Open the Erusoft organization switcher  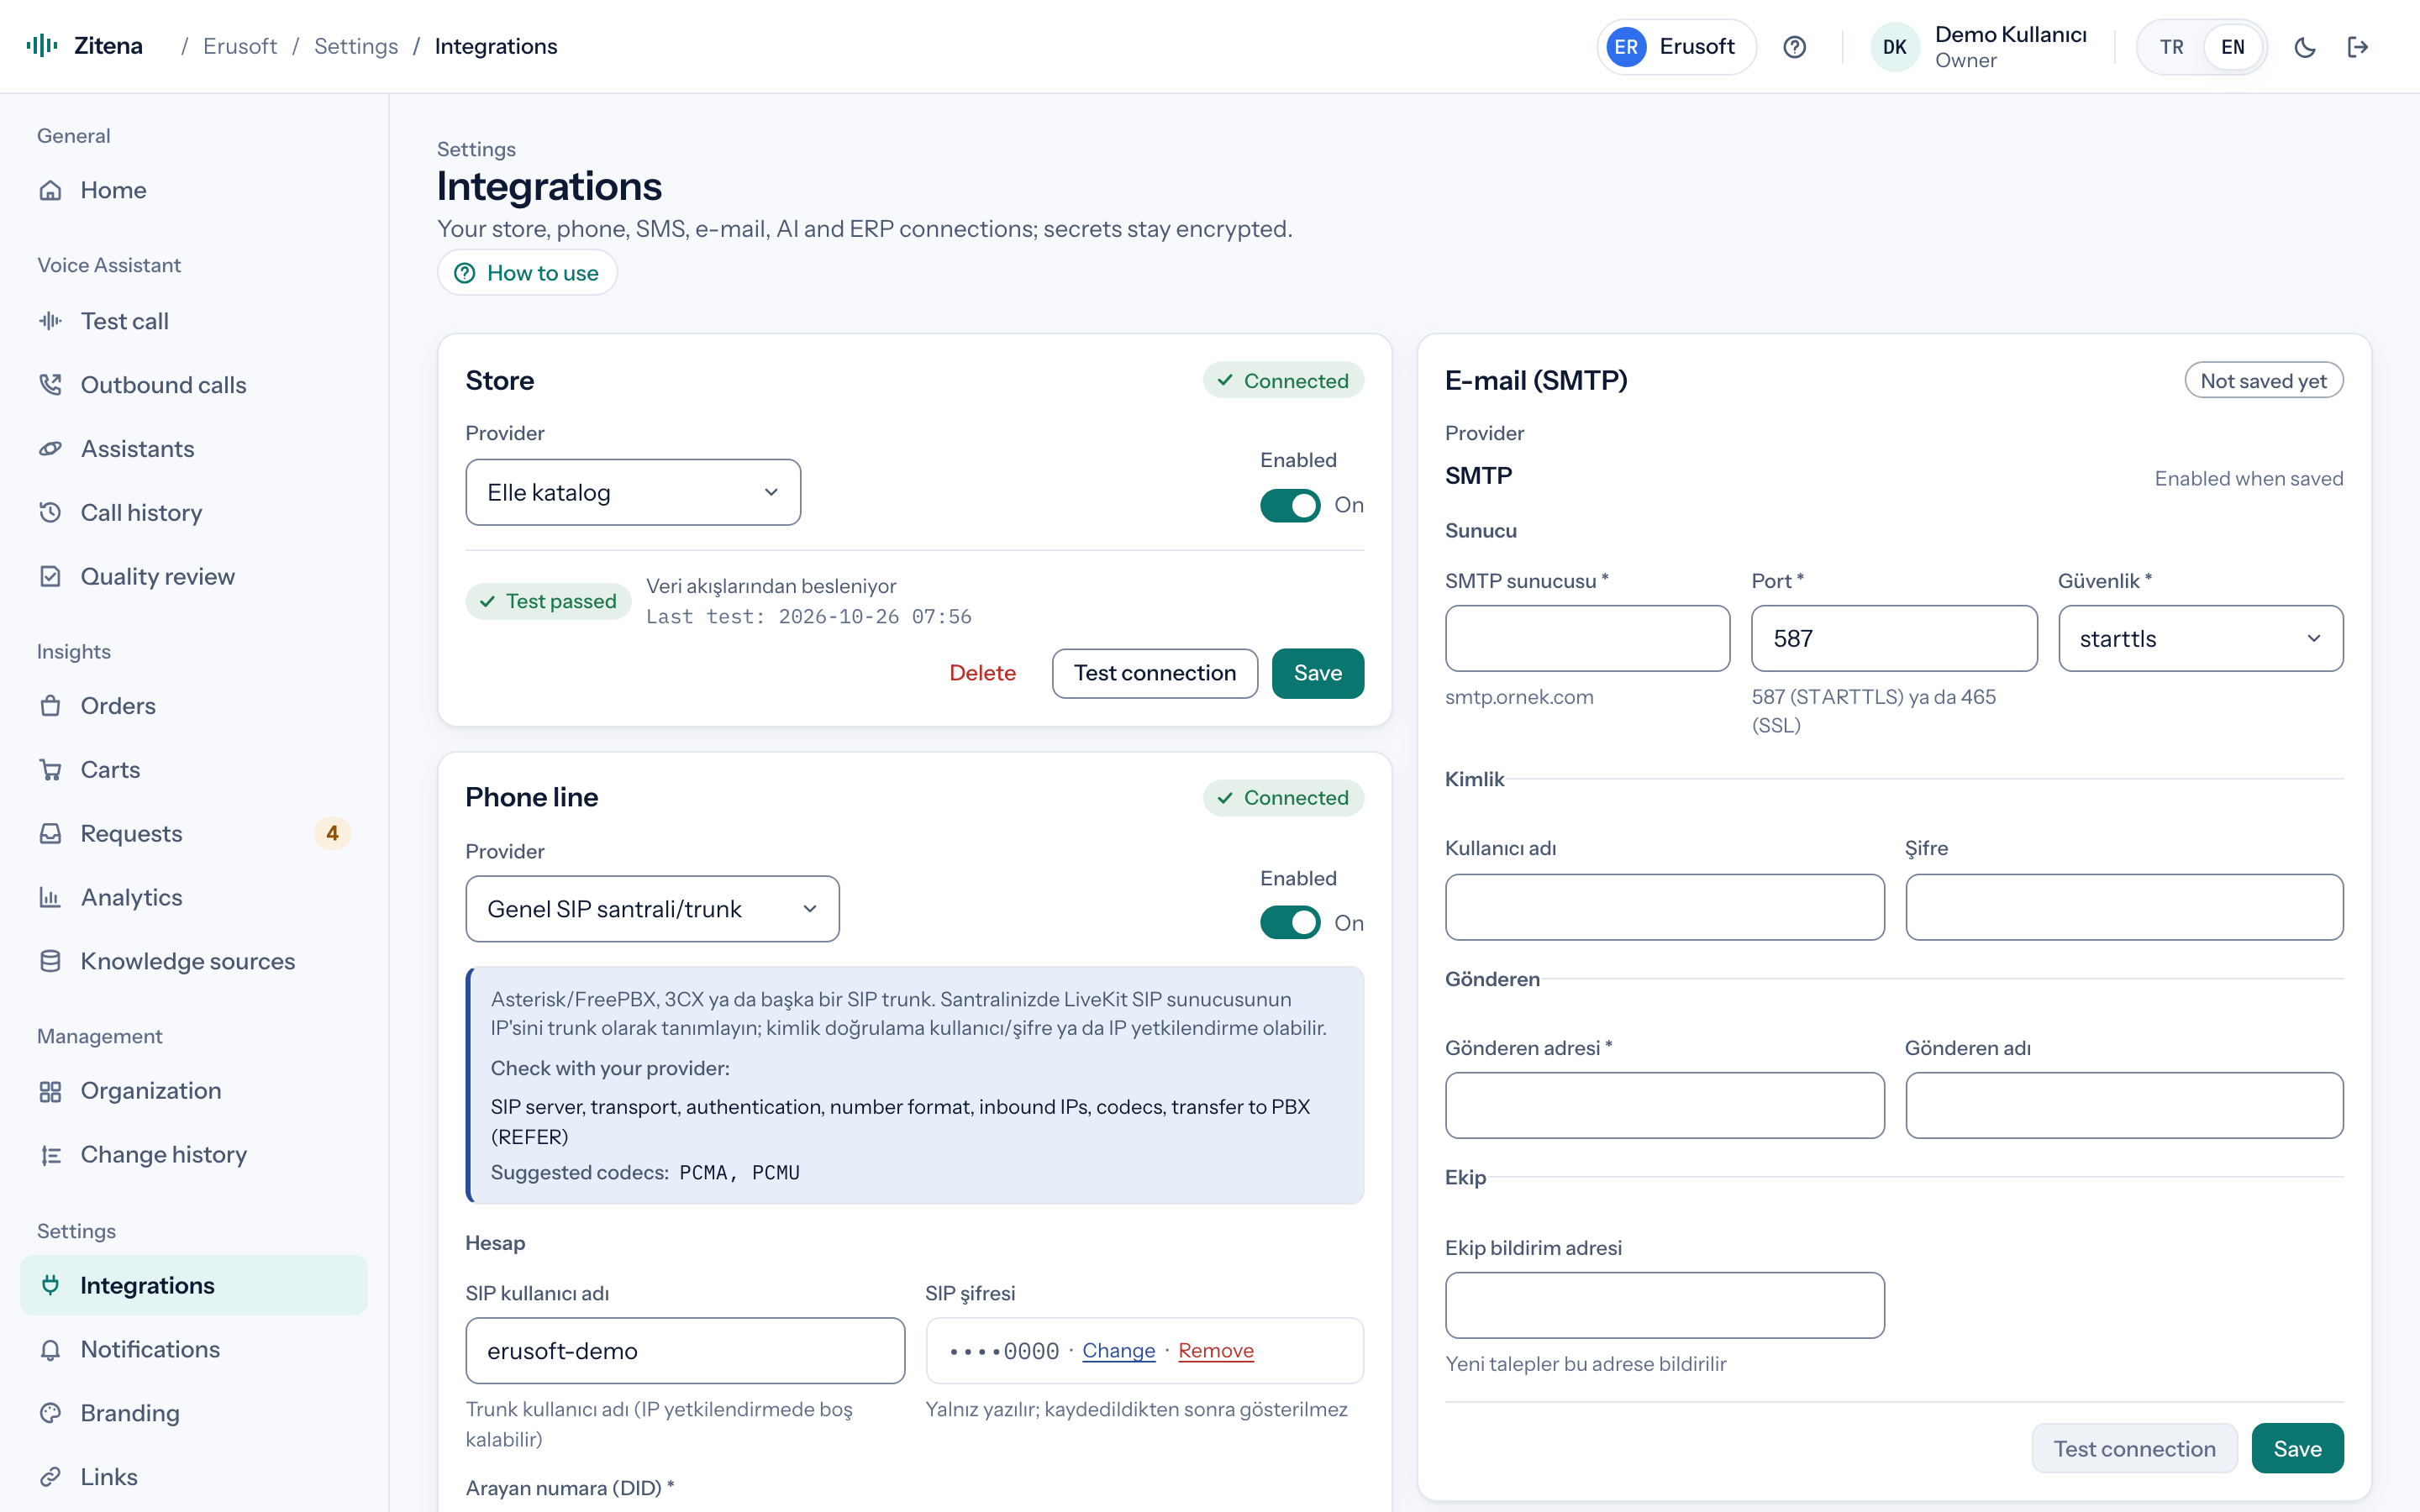point(1676,47)
